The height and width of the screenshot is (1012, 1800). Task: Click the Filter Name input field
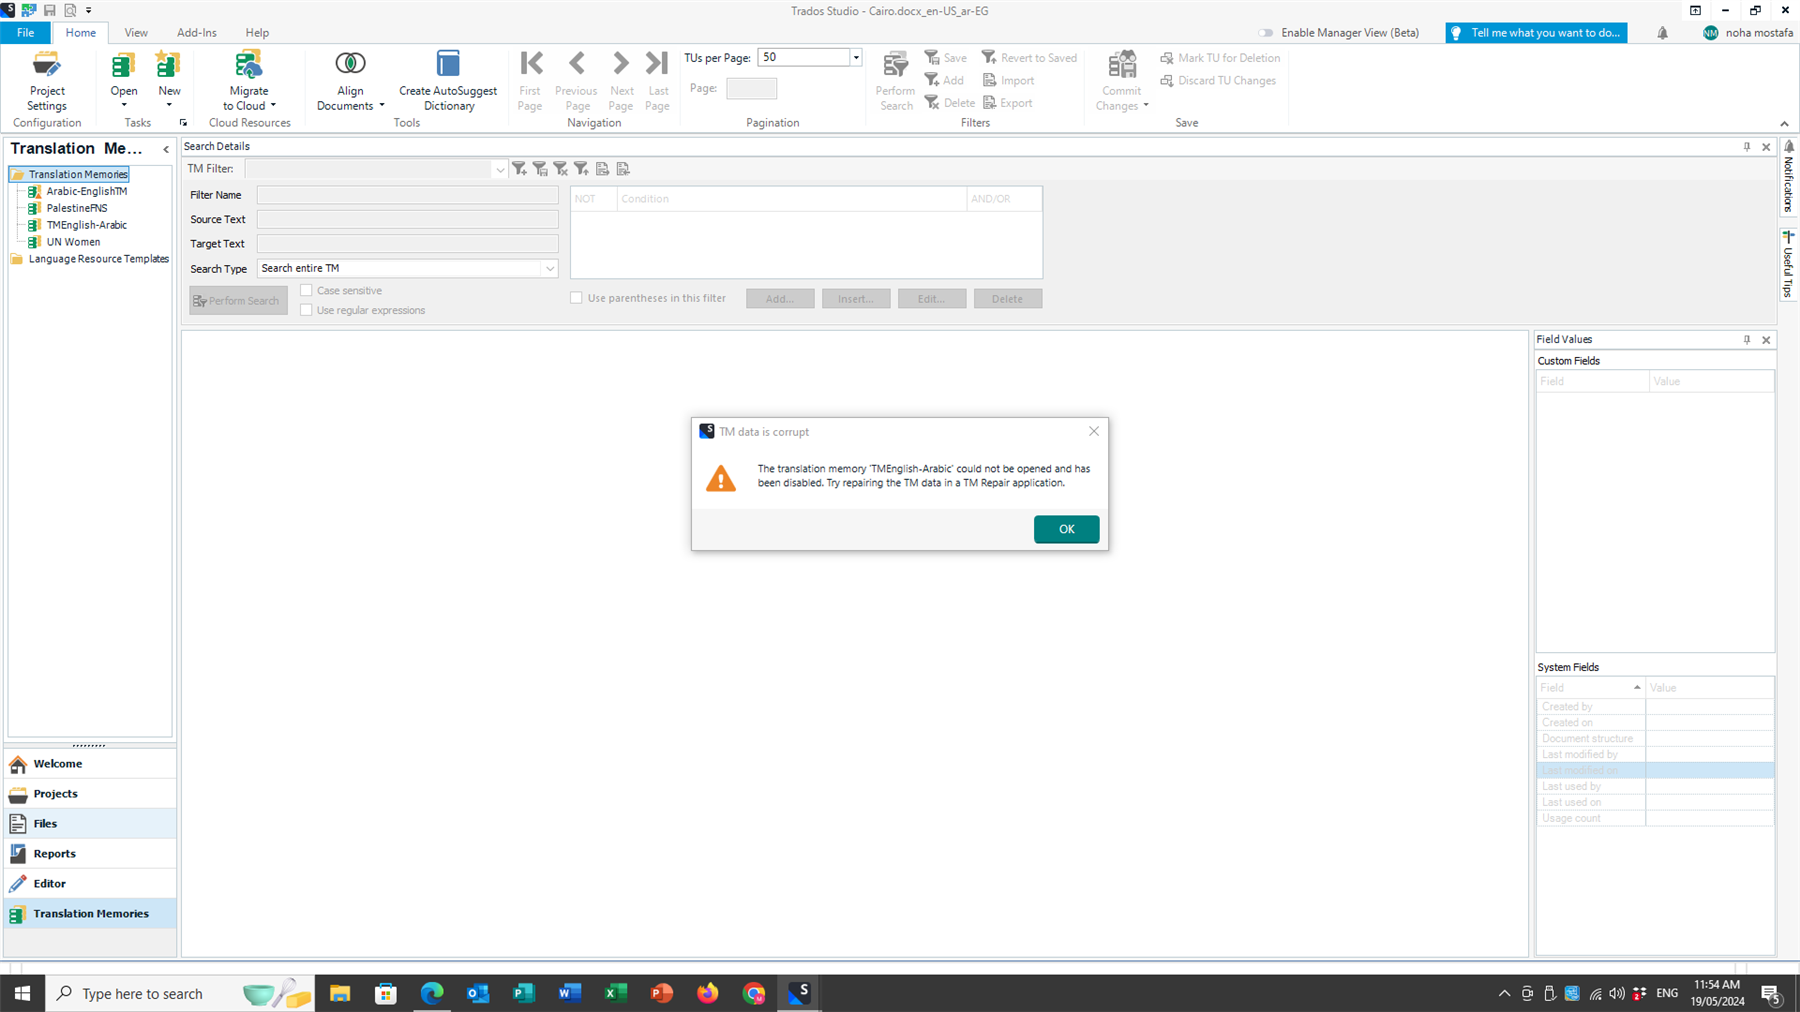pyautogui.click(x=407, y=195)
